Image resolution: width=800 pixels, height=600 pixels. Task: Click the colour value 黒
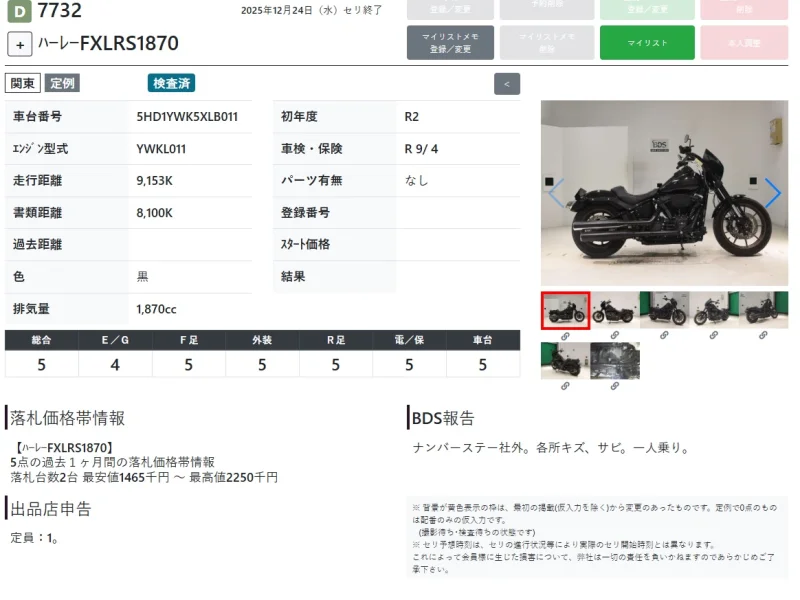point(142,277)
